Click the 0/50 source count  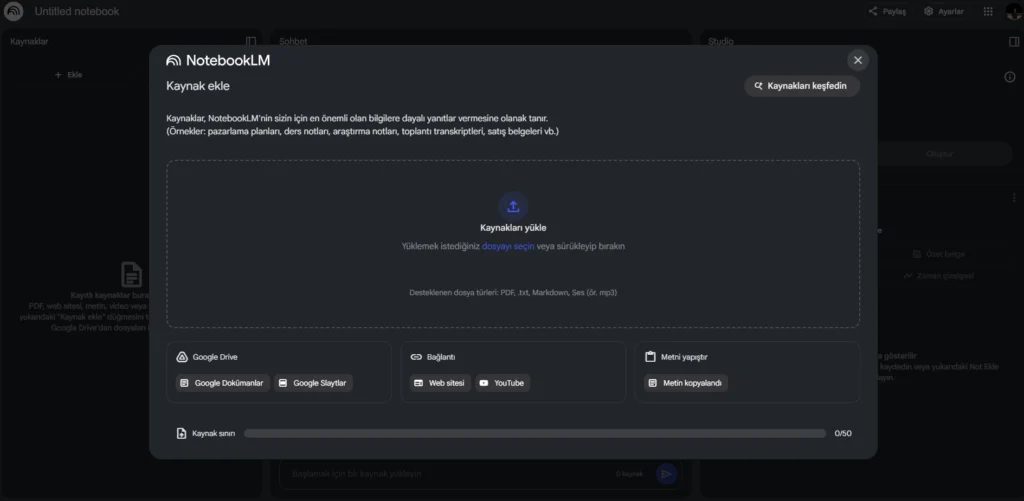[x=843, y=433]
